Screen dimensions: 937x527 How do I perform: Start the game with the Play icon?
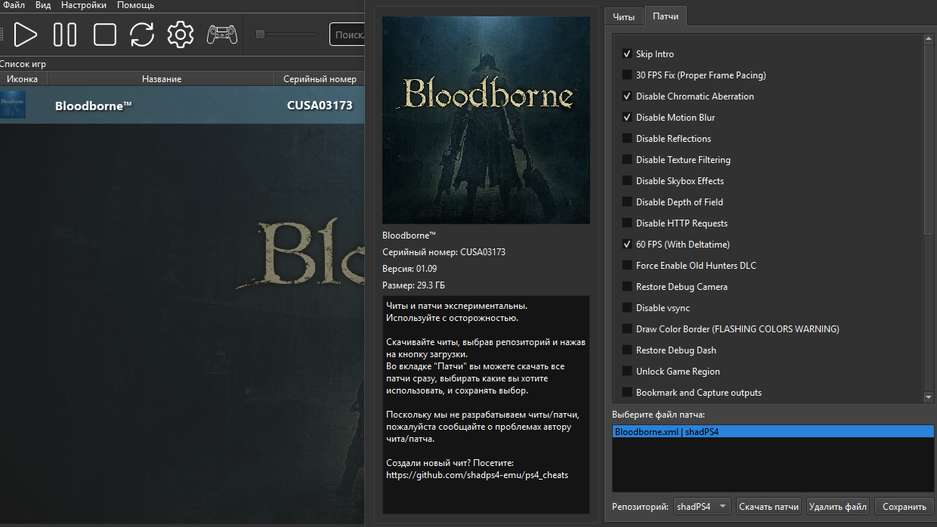pyautogui.click(x=25, y=34)
